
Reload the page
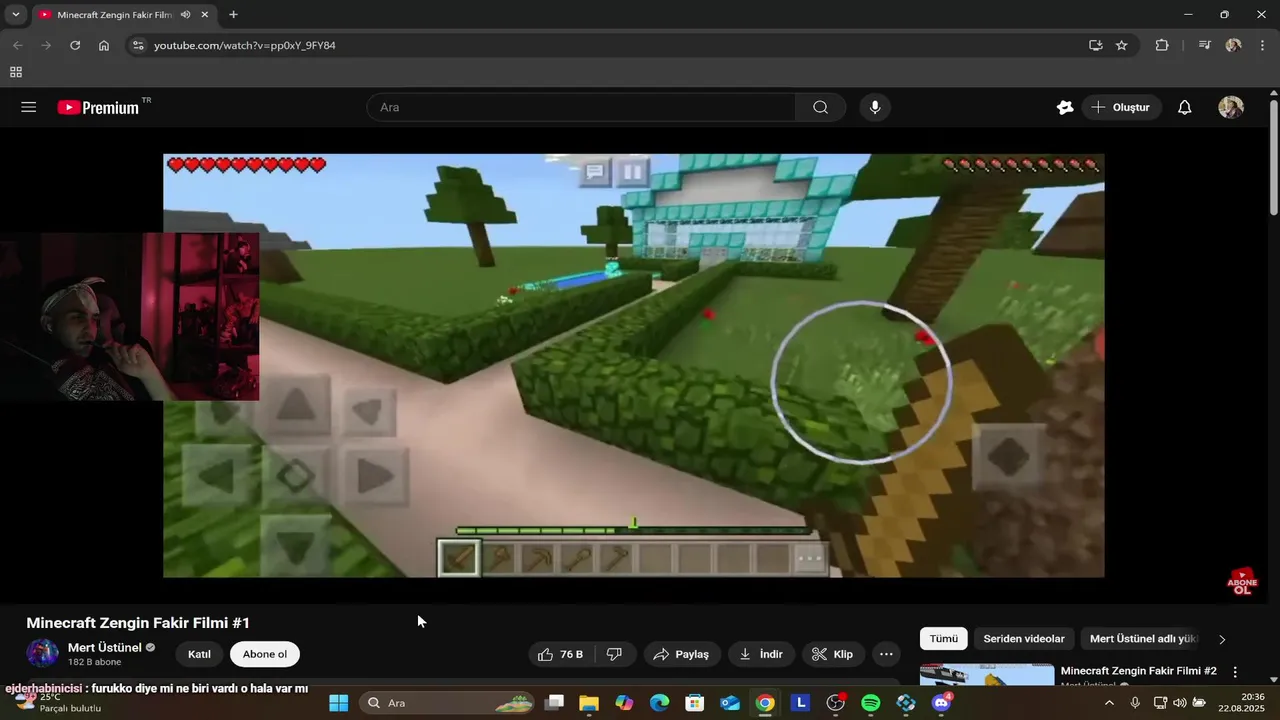(x=75, y=45)
